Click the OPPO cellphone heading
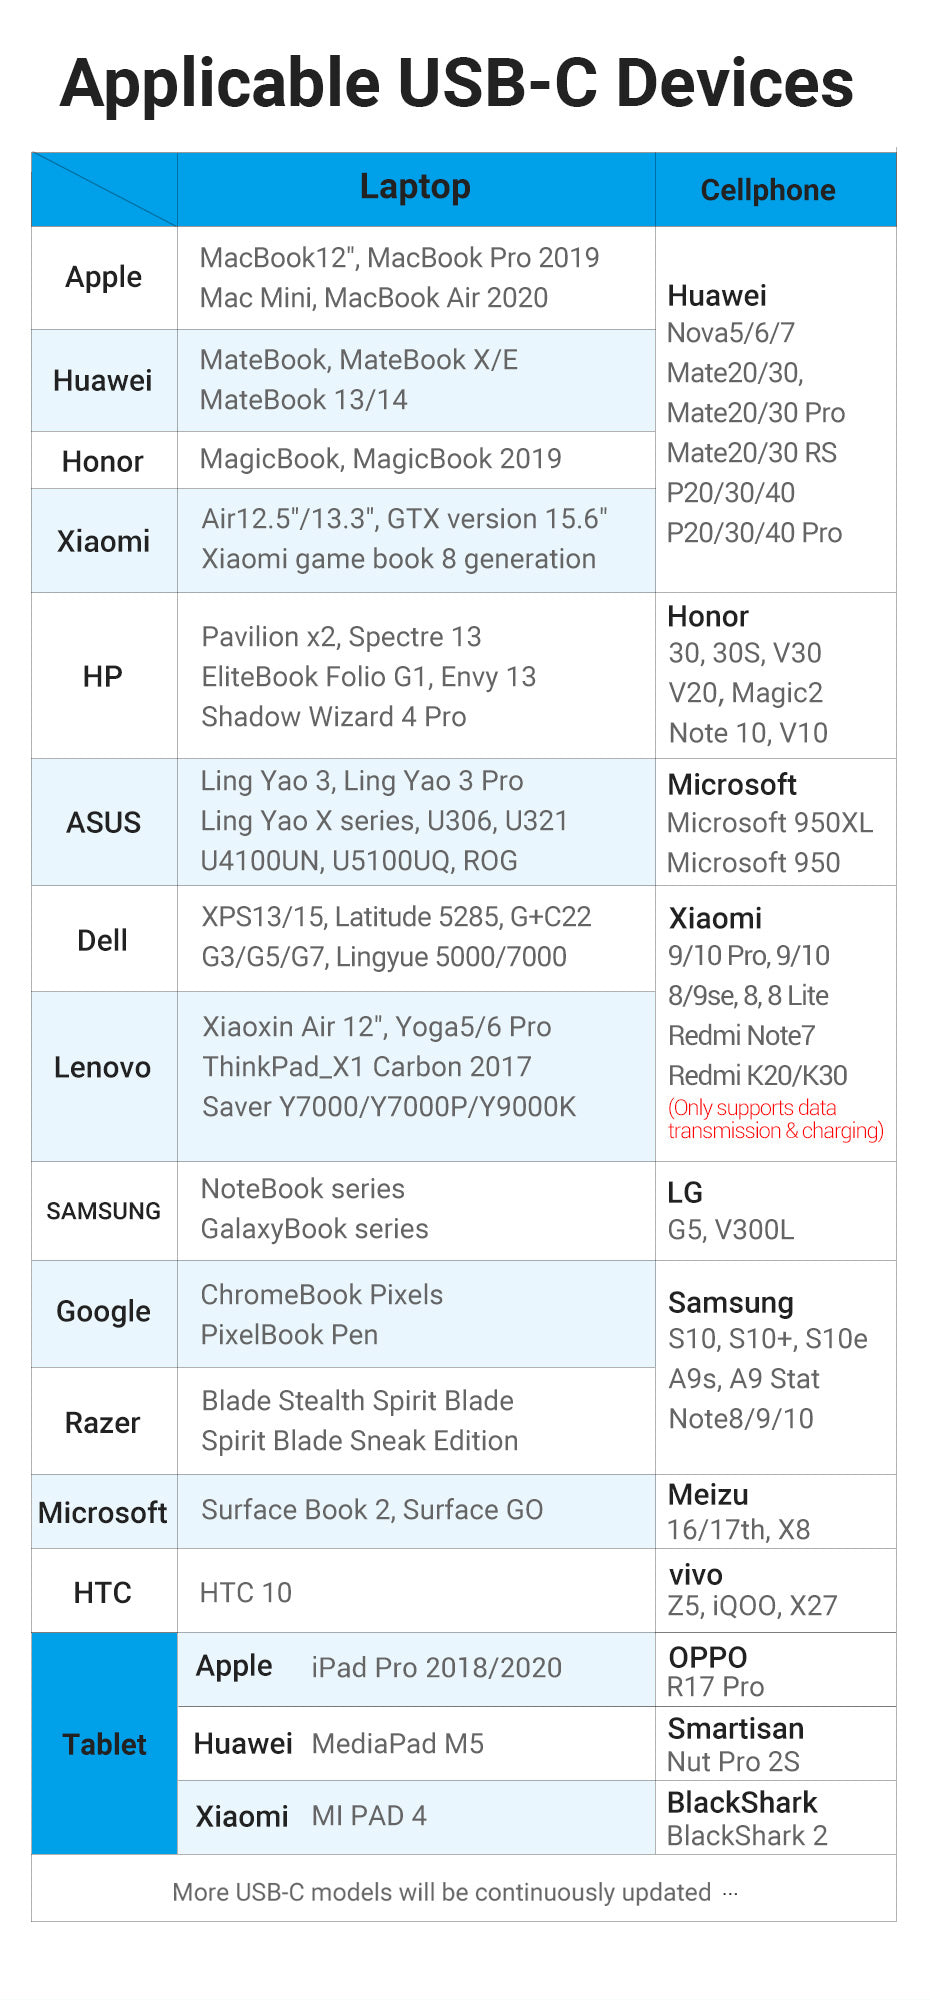Screen dimensions: 930x2000 708,1657
